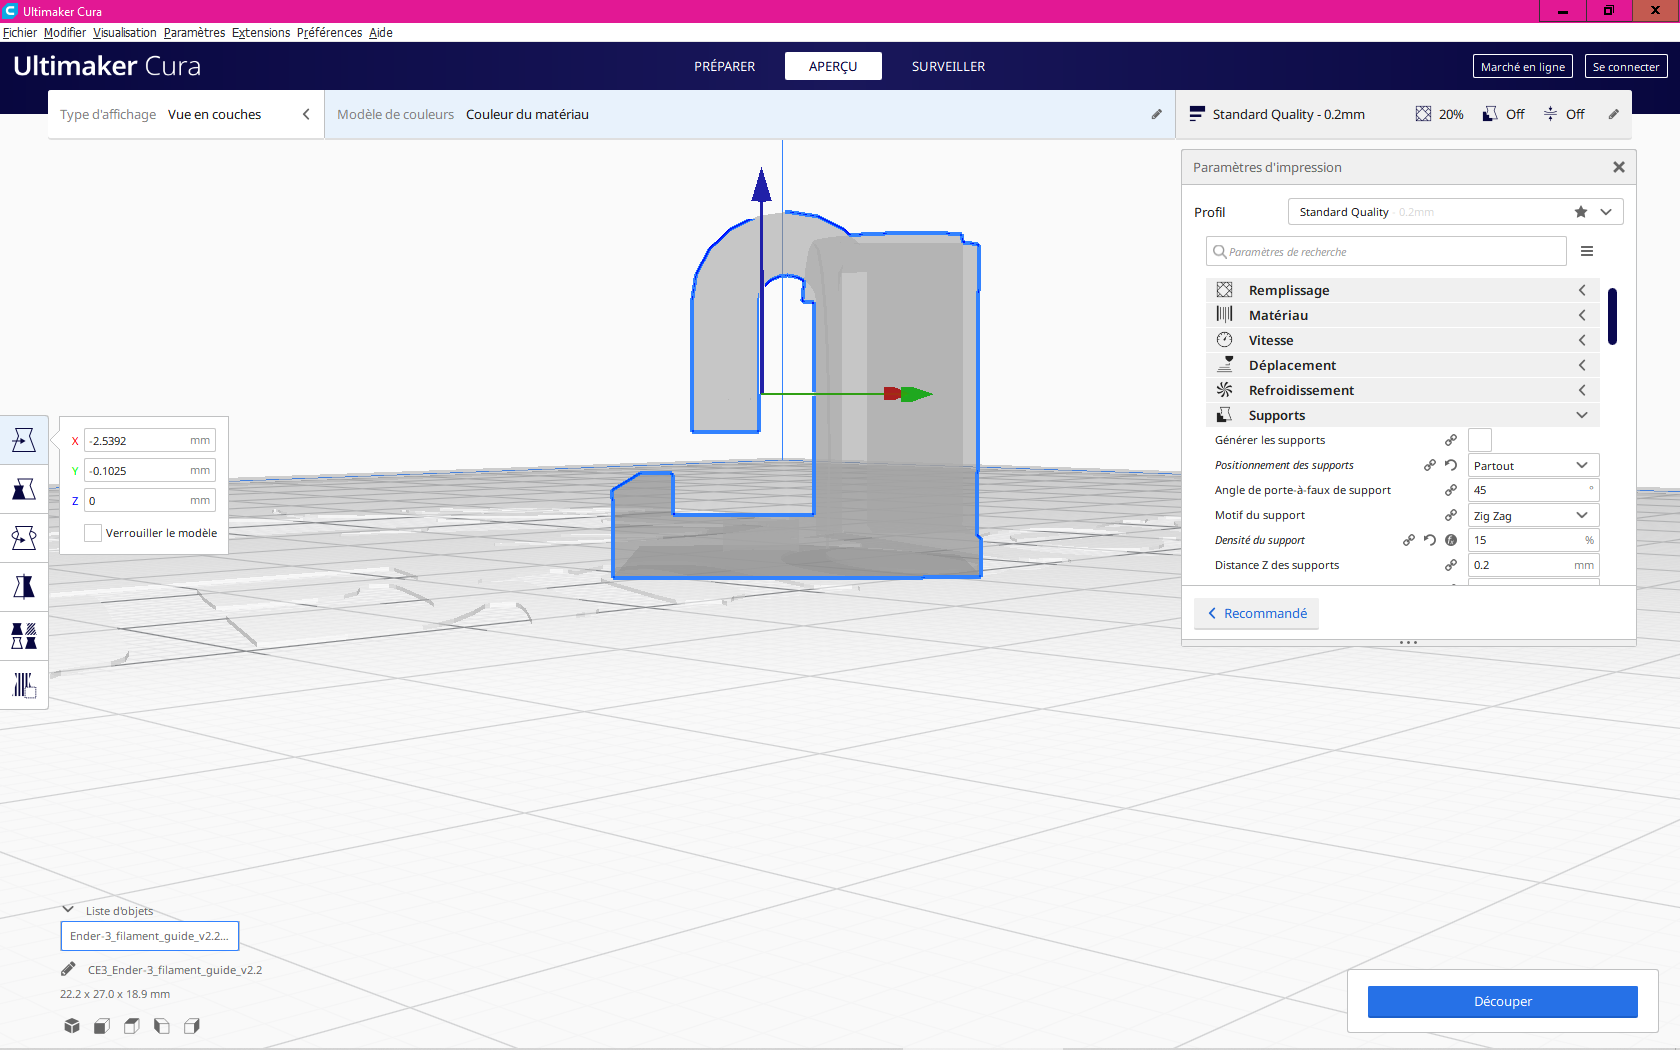Expand the Matériau settings category
Image resolution: width=1680 pixels, height=1050 pixels.
tap(1402, 315)
